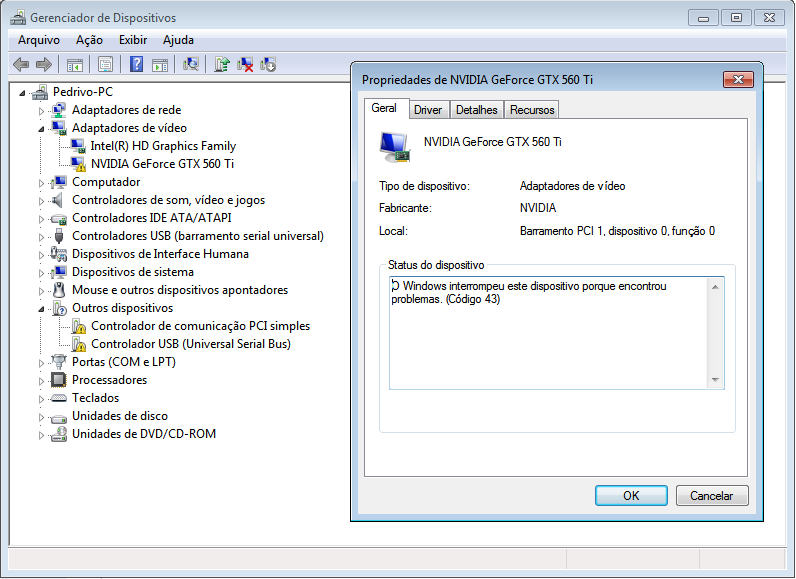
Task: Select Controladores de som, vídeo e jogos
Action: pos(168,200)
